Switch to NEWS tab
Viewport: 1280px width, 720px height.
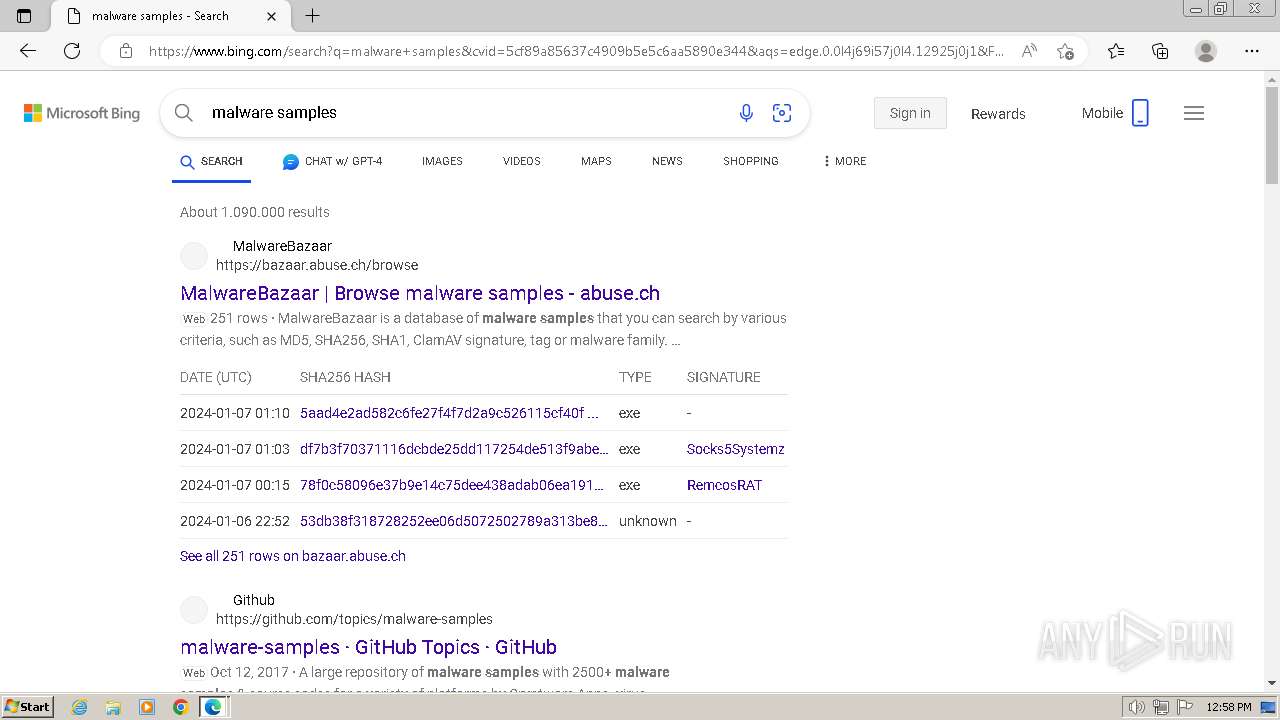point(667,161)
